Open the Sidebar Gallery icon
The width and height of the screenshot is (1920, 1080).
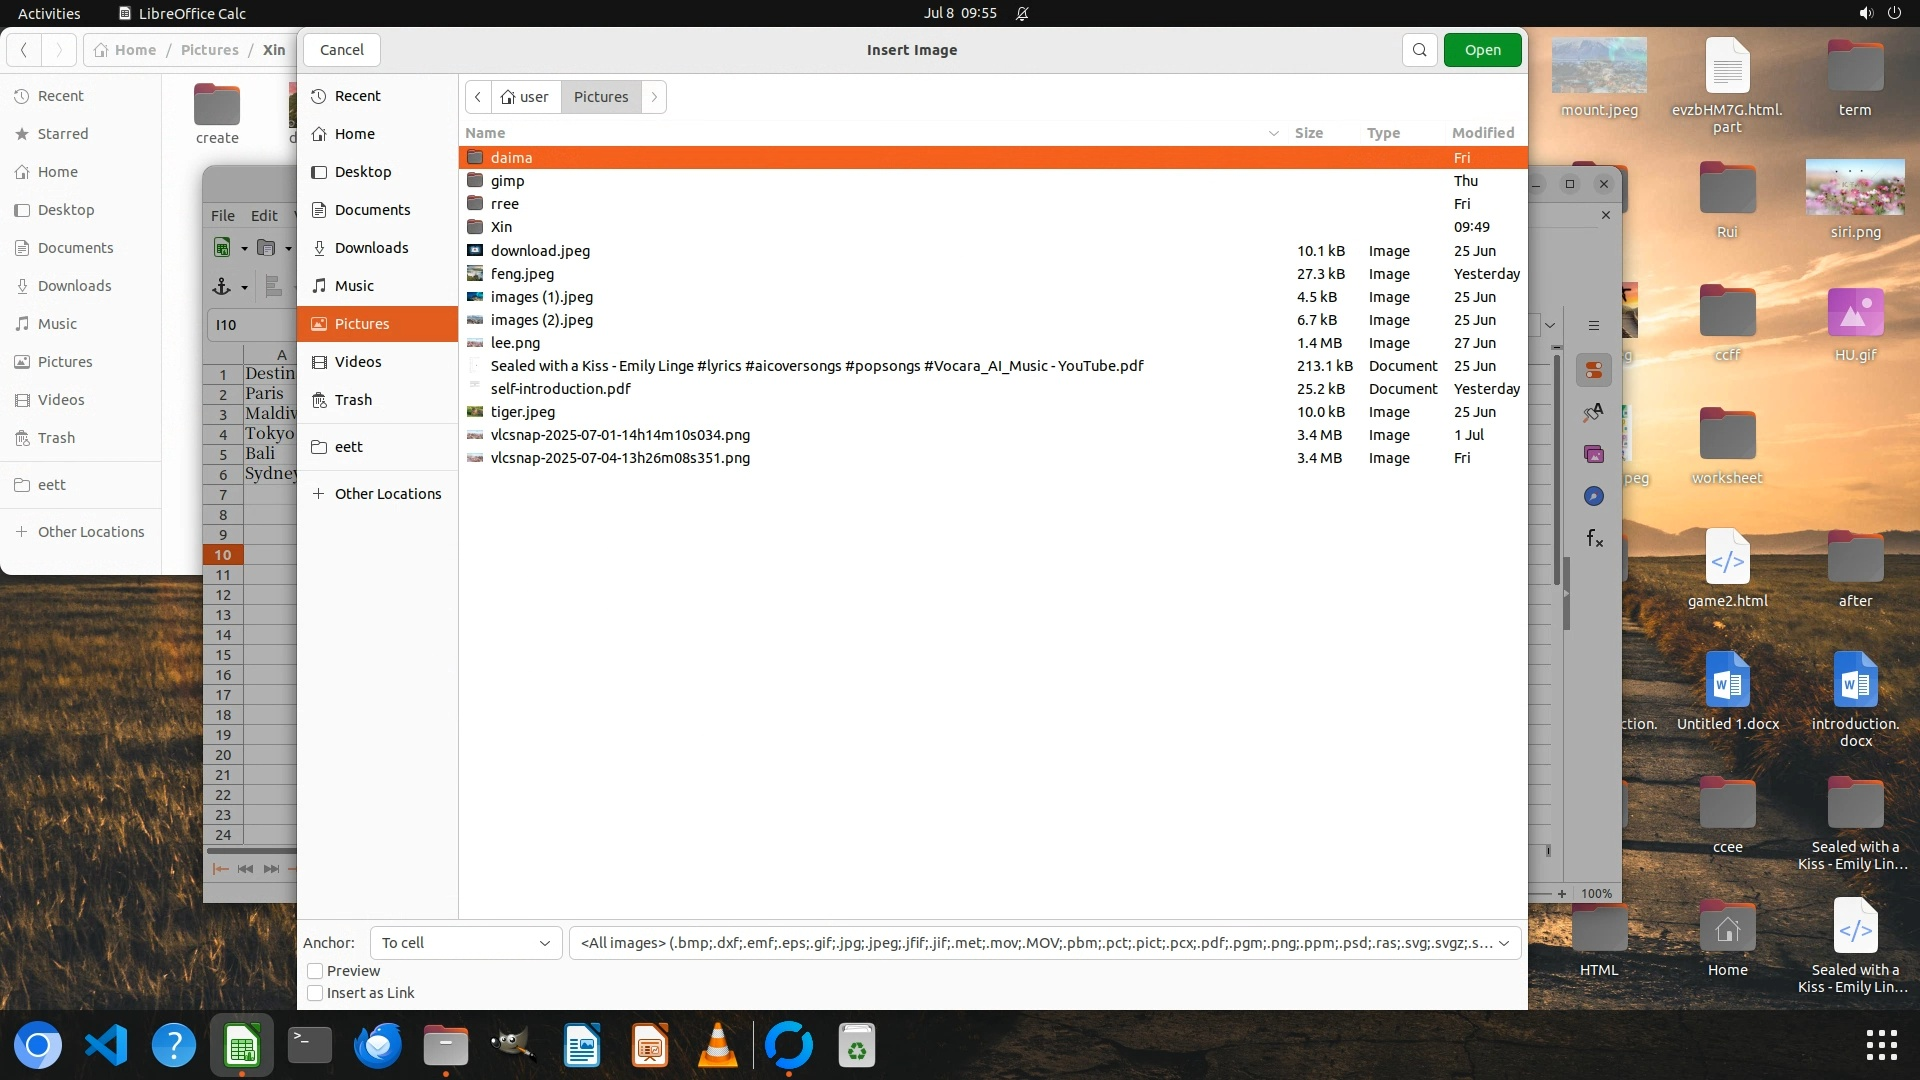[1594, 454]
